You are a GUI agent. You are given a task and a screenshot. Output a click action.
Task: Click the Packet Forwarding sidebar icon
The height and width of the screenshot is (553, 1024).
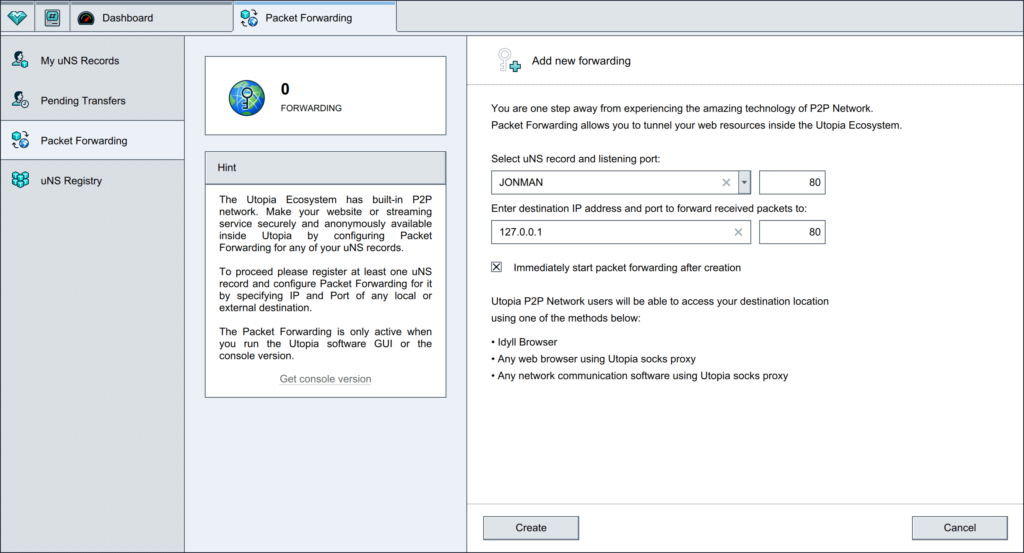coord(20,140)
